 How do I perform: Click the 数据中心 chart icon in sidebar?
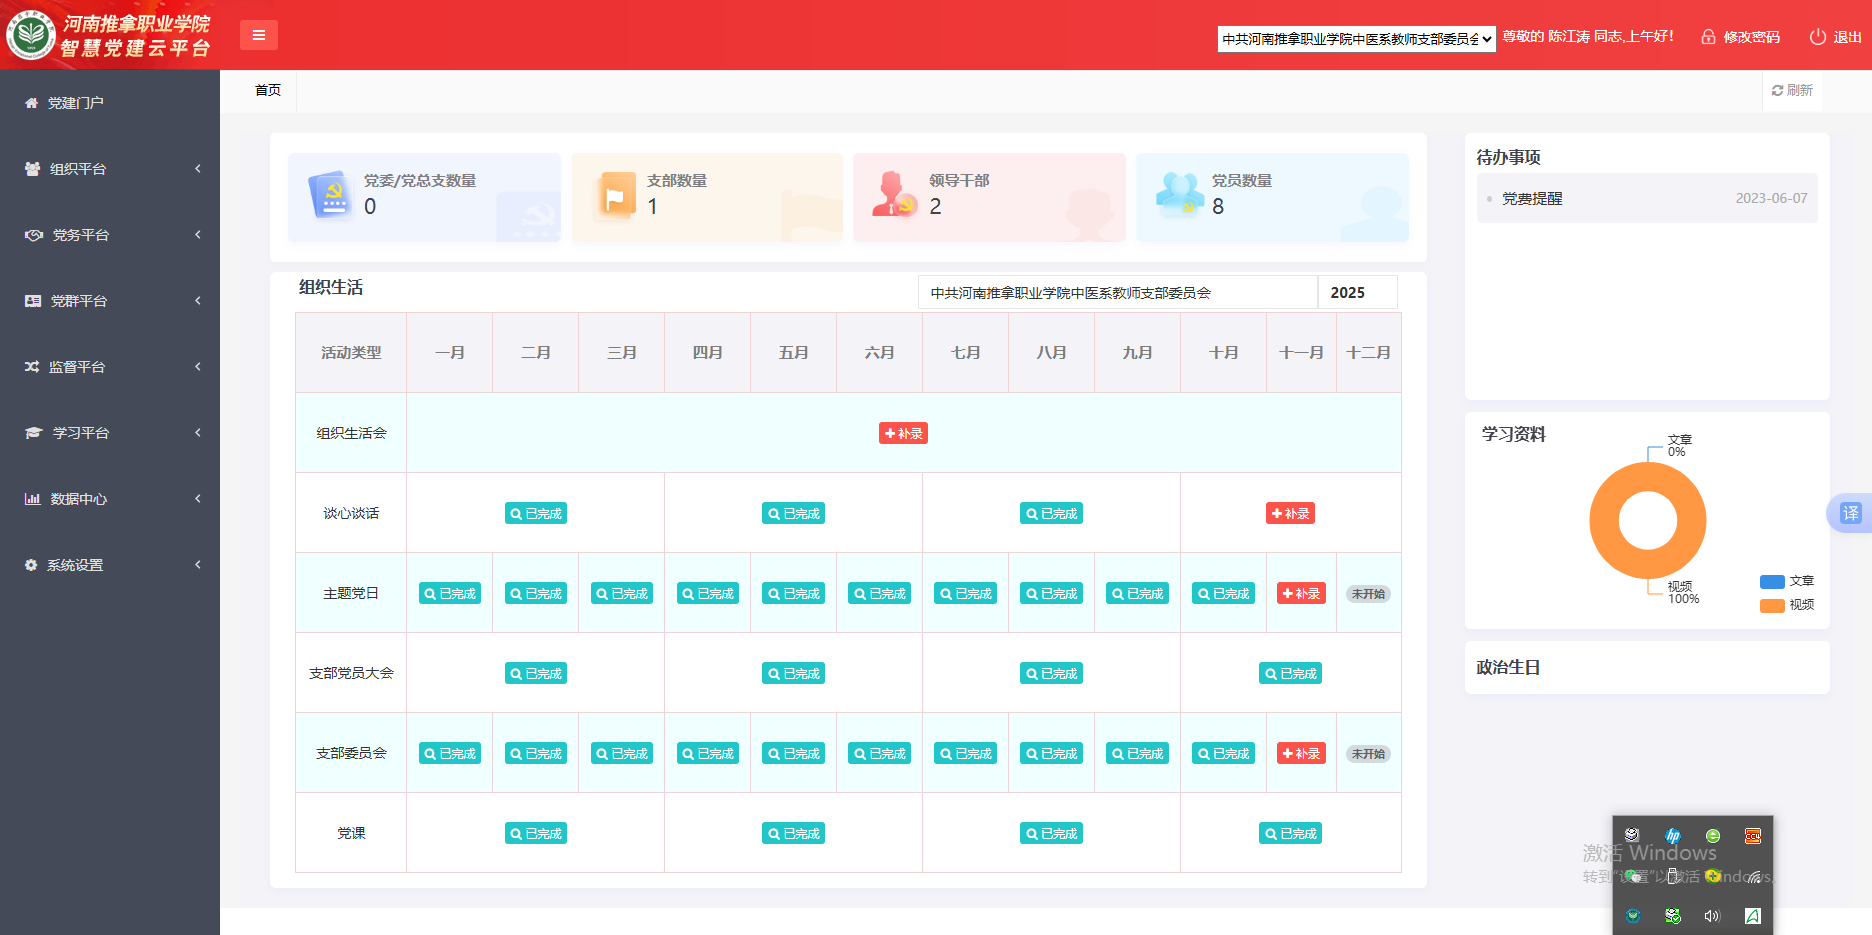point(33,499)
